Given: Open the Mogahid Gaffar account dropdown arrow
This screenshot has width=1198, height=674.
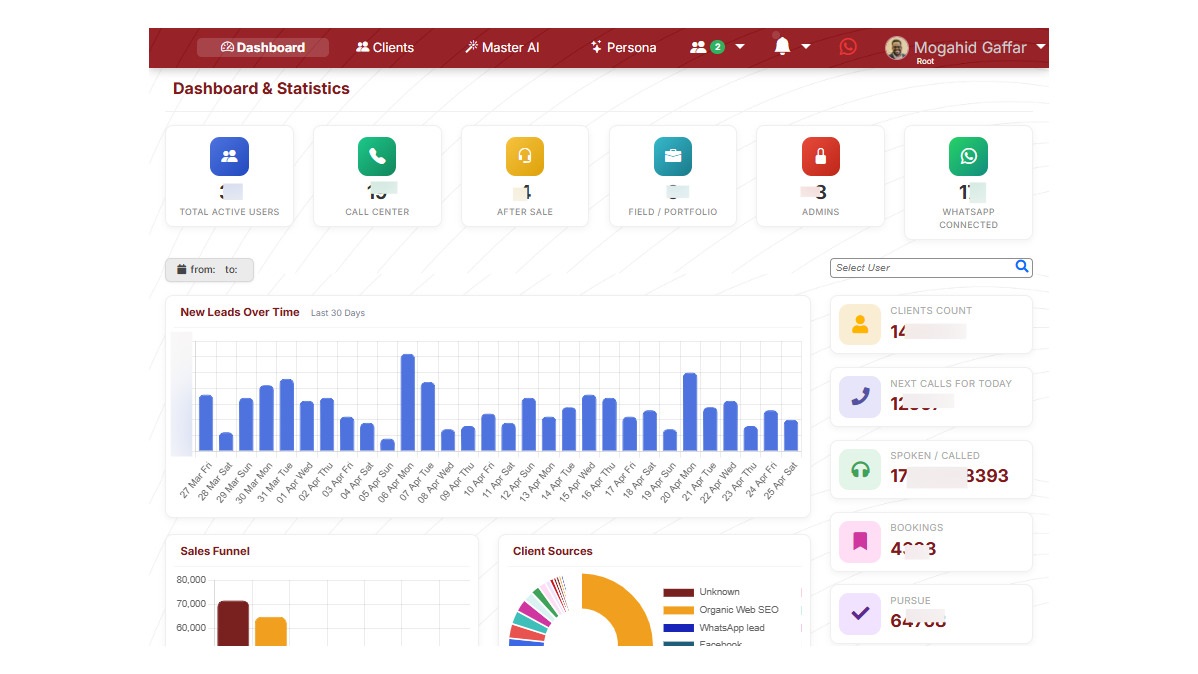Looking at the screenshot, I should click(1041, 47).
